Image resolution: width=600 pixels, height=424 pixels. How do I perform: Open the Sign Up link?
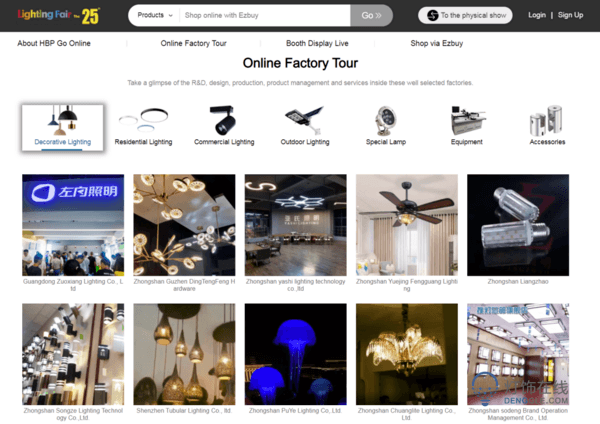tap(570, 15)
